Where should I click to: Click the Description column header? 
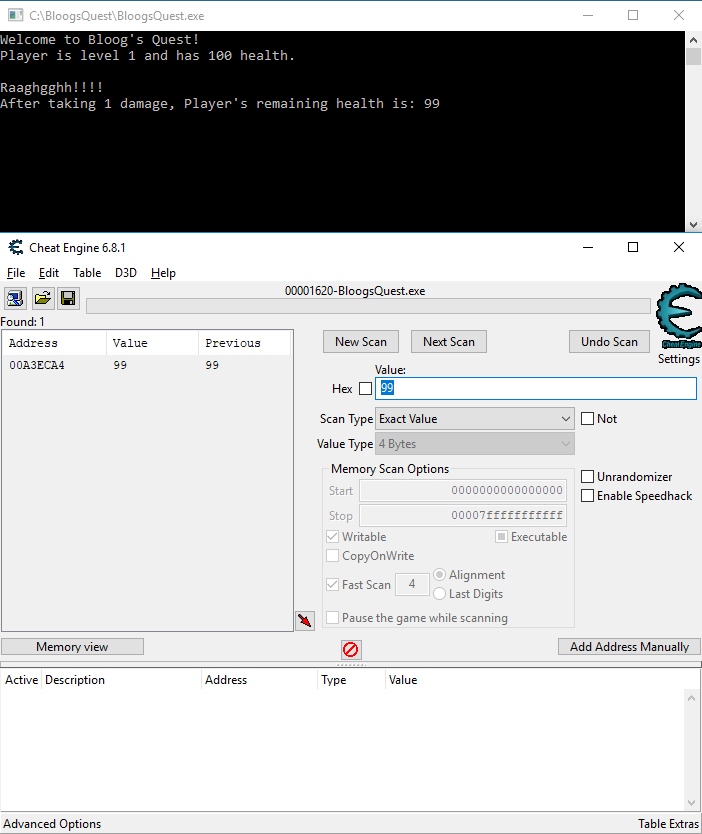tap(121, 680)
